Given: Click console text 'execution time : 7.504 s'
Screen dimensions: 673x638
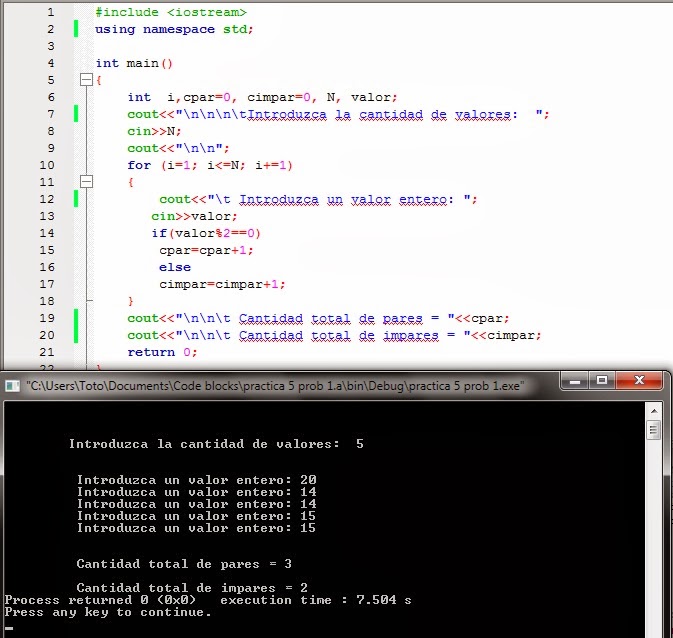Looking at the screenshot, I should tap(316, 600).
